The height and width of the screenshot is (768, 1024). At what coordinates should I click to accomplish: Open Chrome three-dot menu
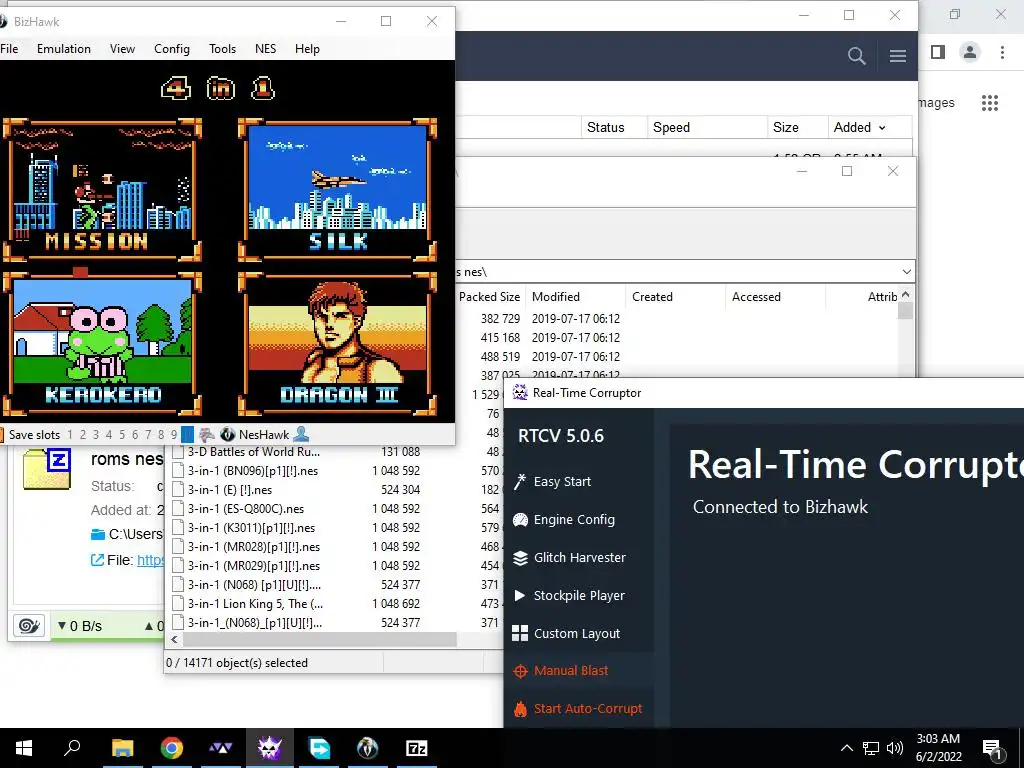[1002, 52]
